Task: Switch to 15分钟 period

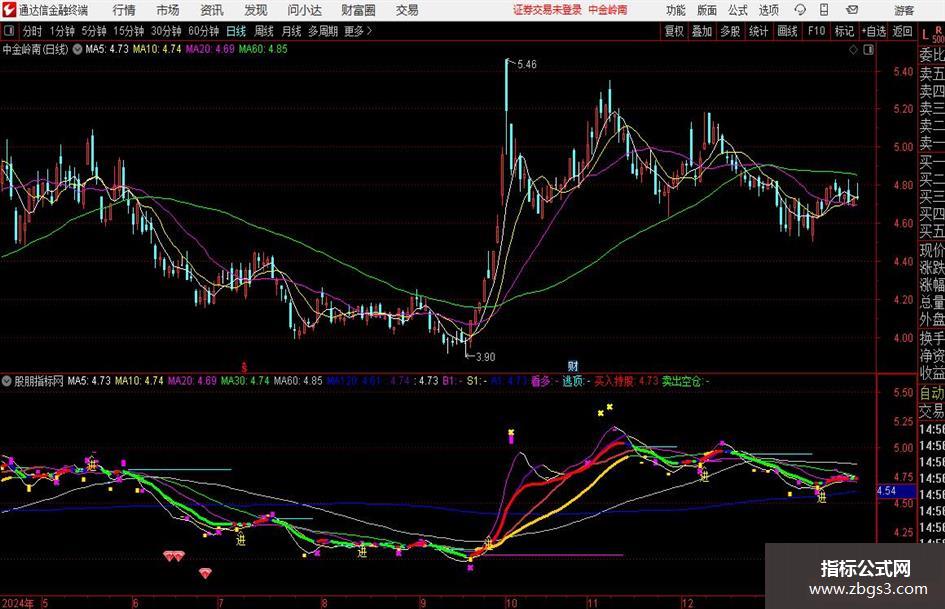Action: point(128,31)
